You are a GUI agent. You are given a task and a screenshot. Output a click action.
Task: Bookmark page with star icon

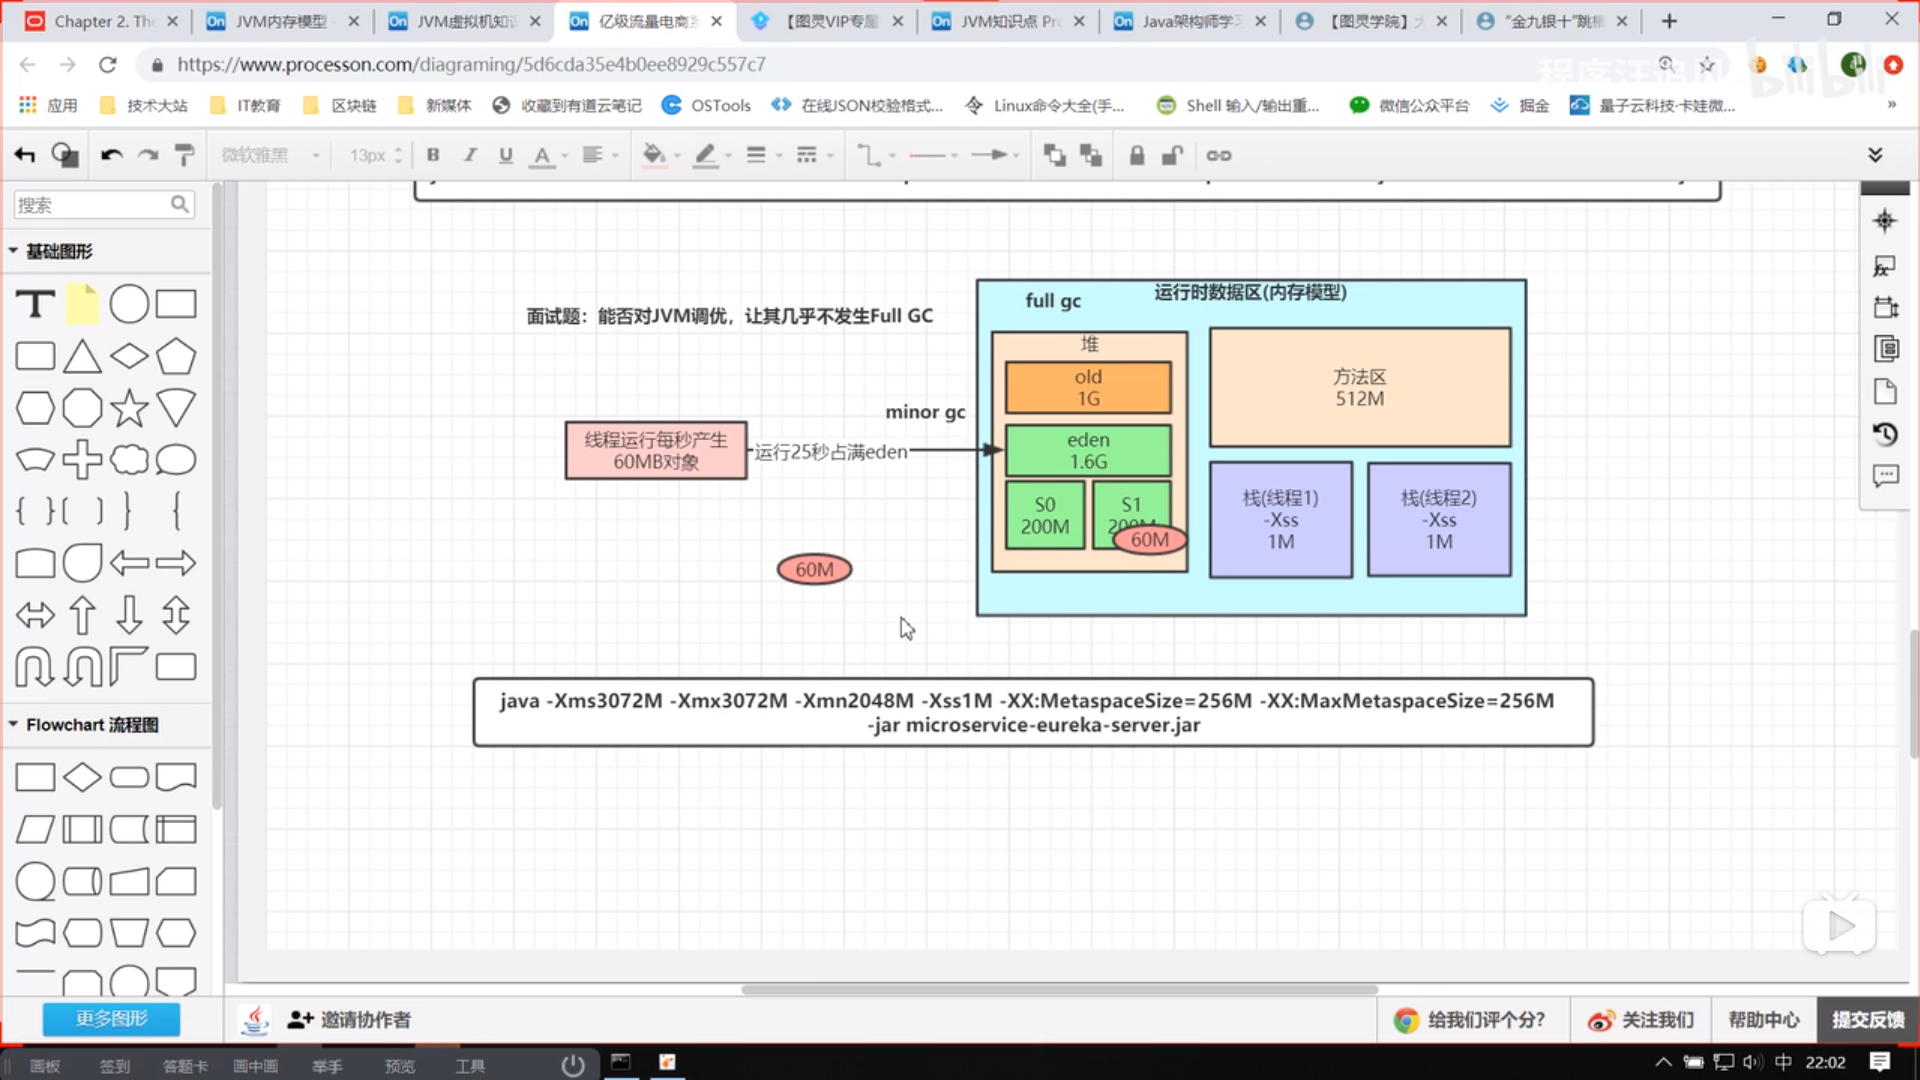1707,64
